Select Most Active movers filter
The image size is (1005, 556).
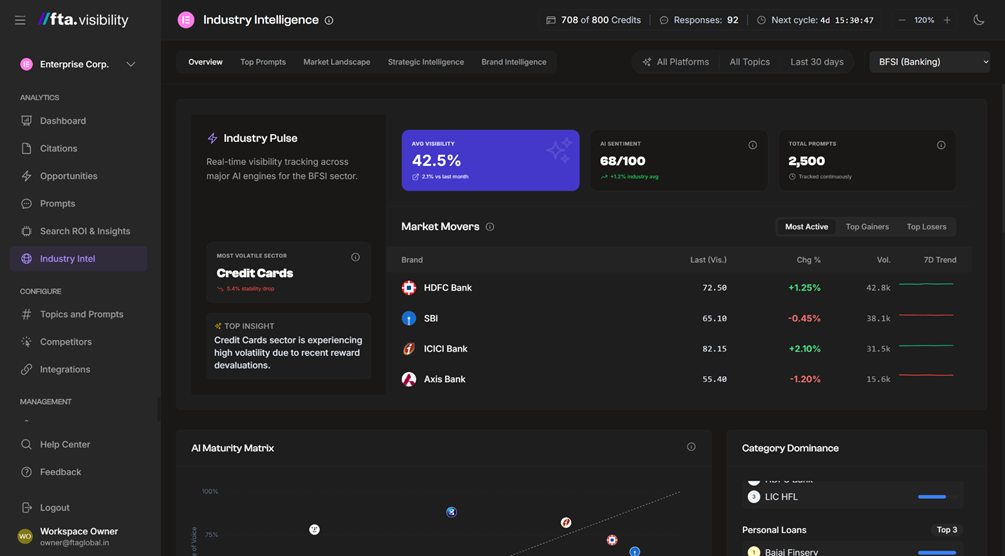806,227
